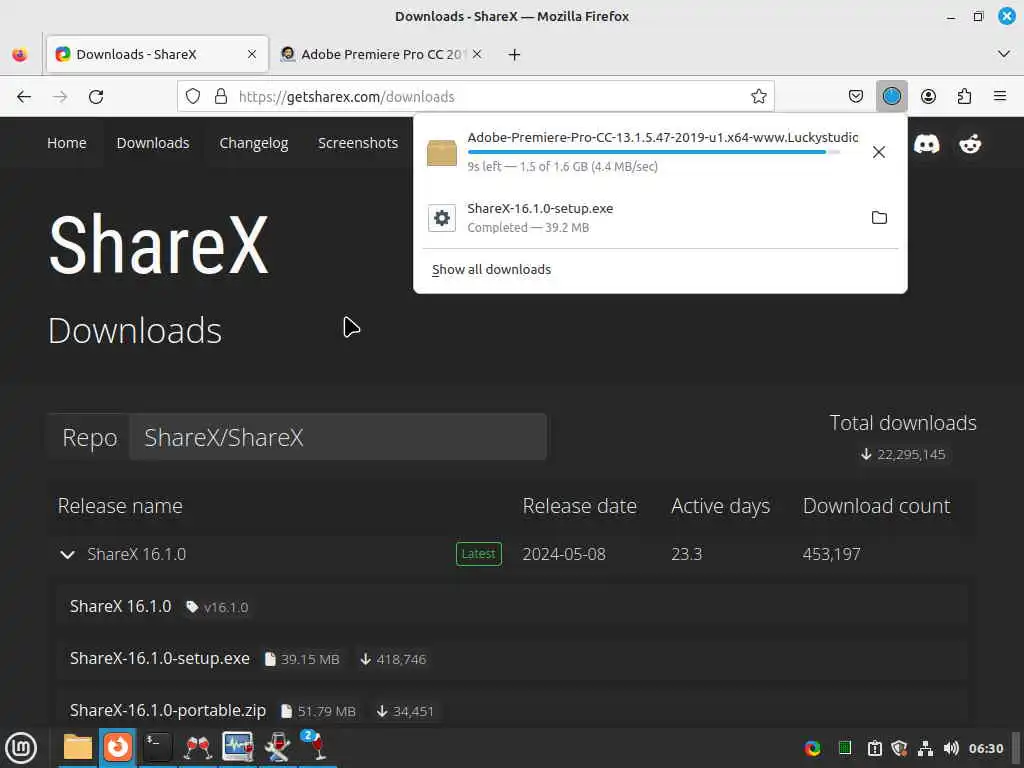This screenshot has height=768, width=1024.
Task: Click the URL address bar
Action: click(x=477, y=97)
